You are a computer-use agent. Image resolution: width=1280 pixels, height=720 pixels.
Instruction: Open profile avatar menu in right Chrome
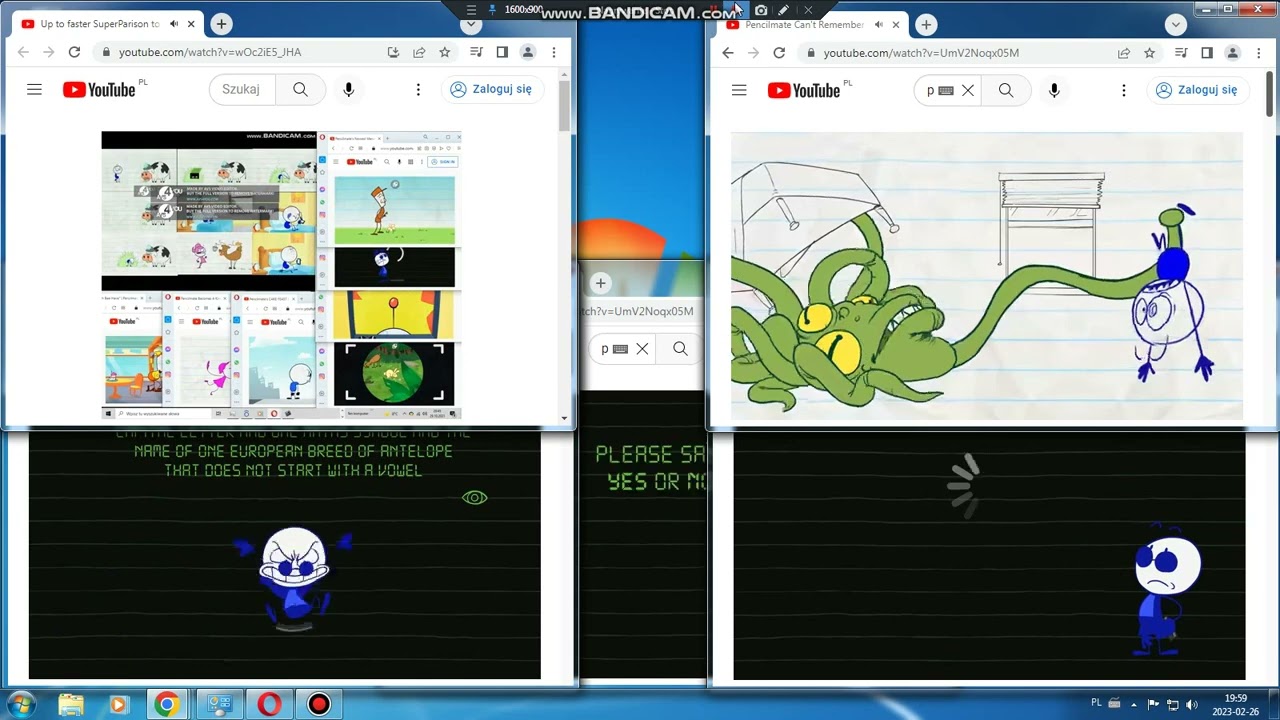[x=1233, y=52]
